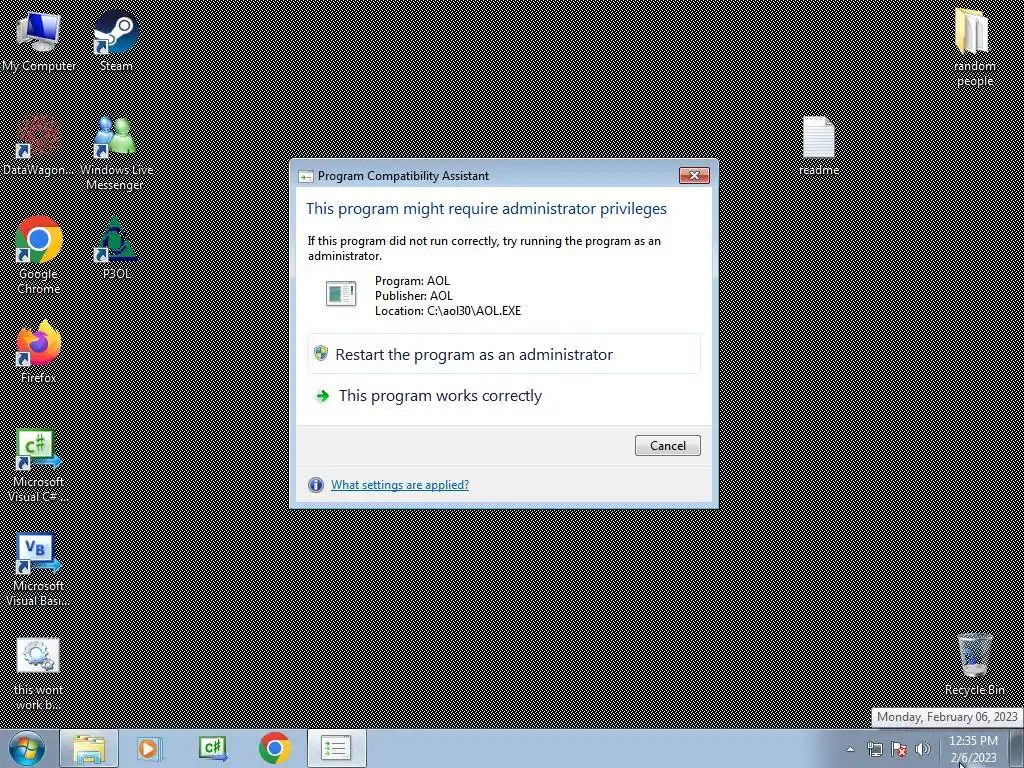Open the What settings are applied? link
The image size is (1024, 768).
(x=400, y=485)
